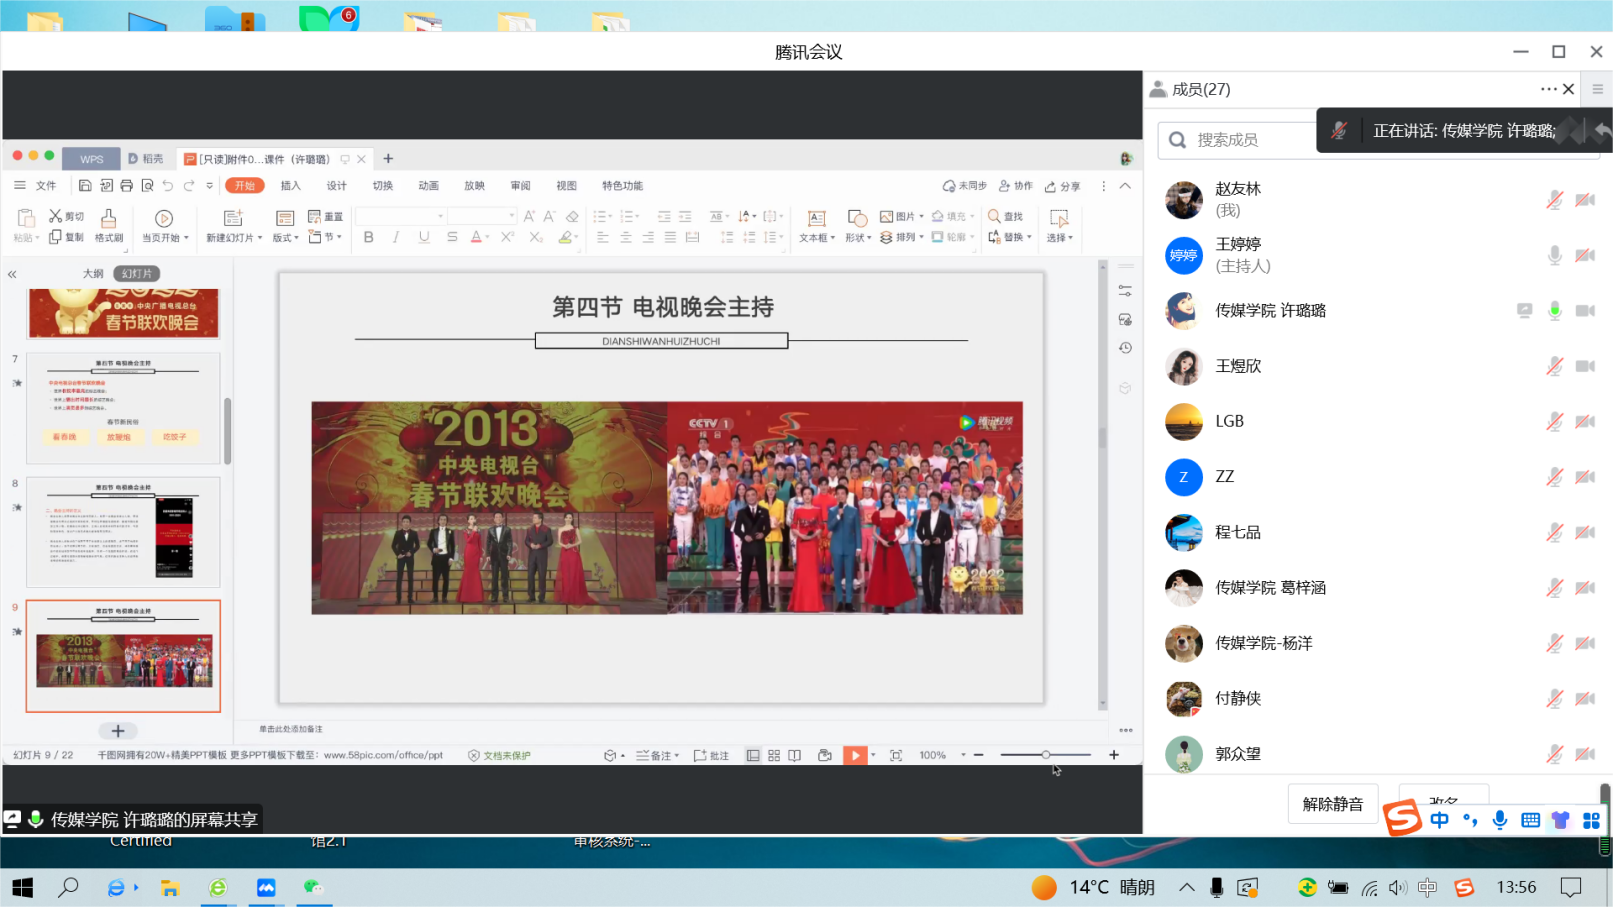The width and height of the screenshot is (1613, 907).
Task: Toggle microphone for 王婷婷
Action: 1555,256
